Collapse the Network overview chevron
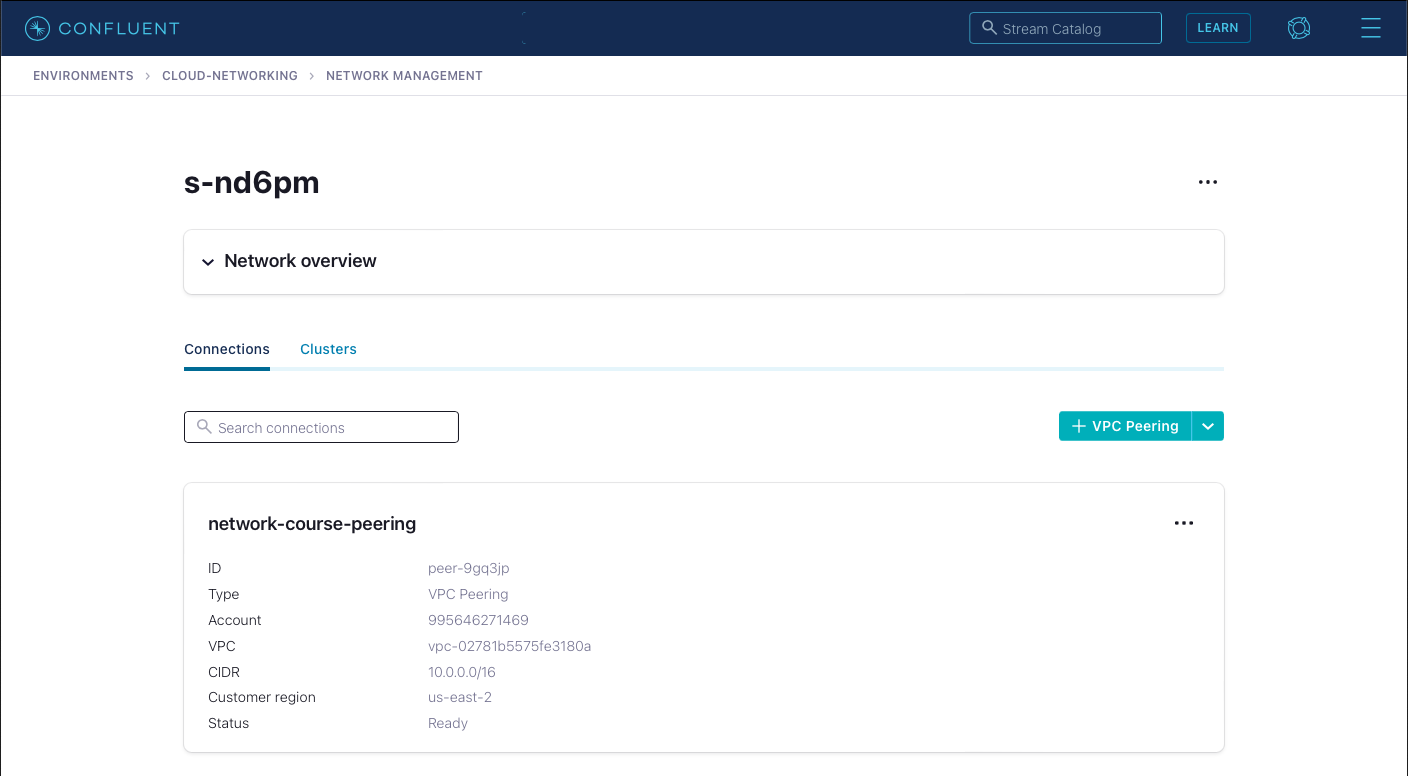Image resolution: width=1408 pixels, height=776 pixels. pos(208,262)
